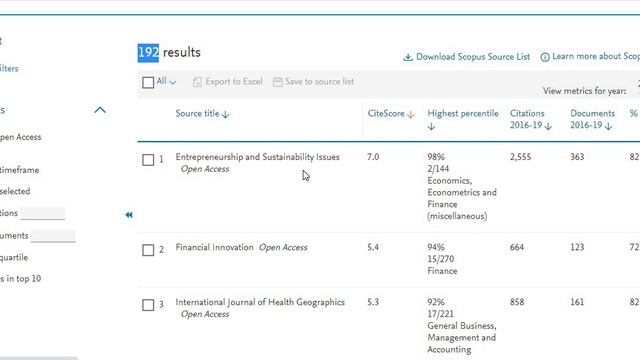The image size is (640, 360).
Task: Click the Finance subject text in row 2
Action: (x=442, y=271)
